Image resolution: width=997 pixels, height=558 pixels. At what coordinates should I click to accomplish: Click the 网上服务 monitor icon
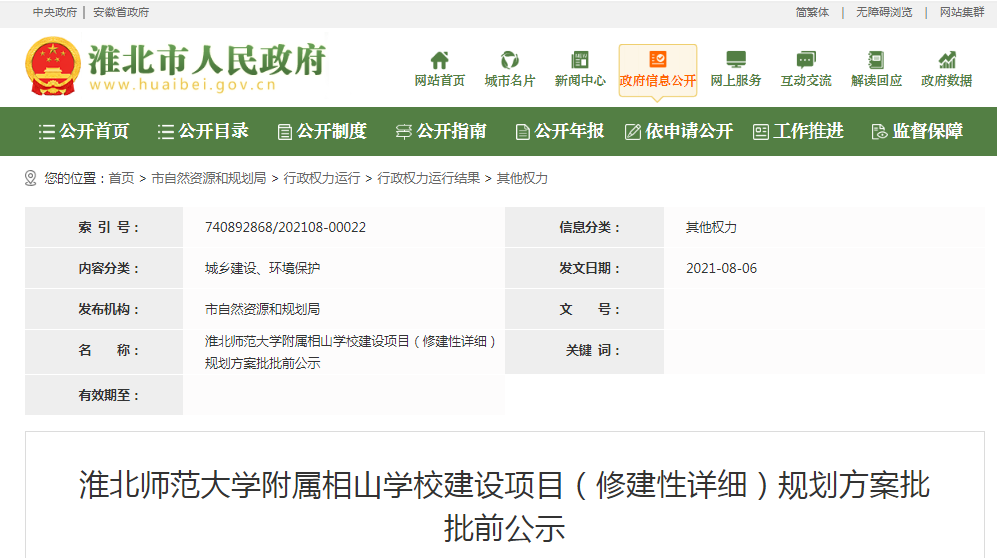click(736, 60)
